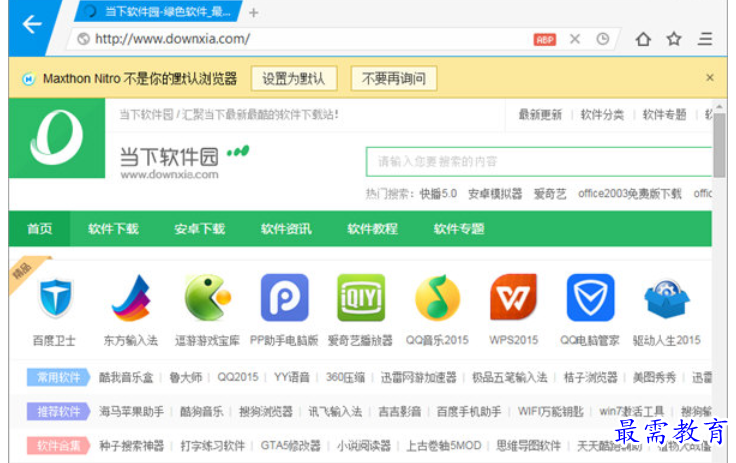Click 设置为默认 button

[294, 78]
